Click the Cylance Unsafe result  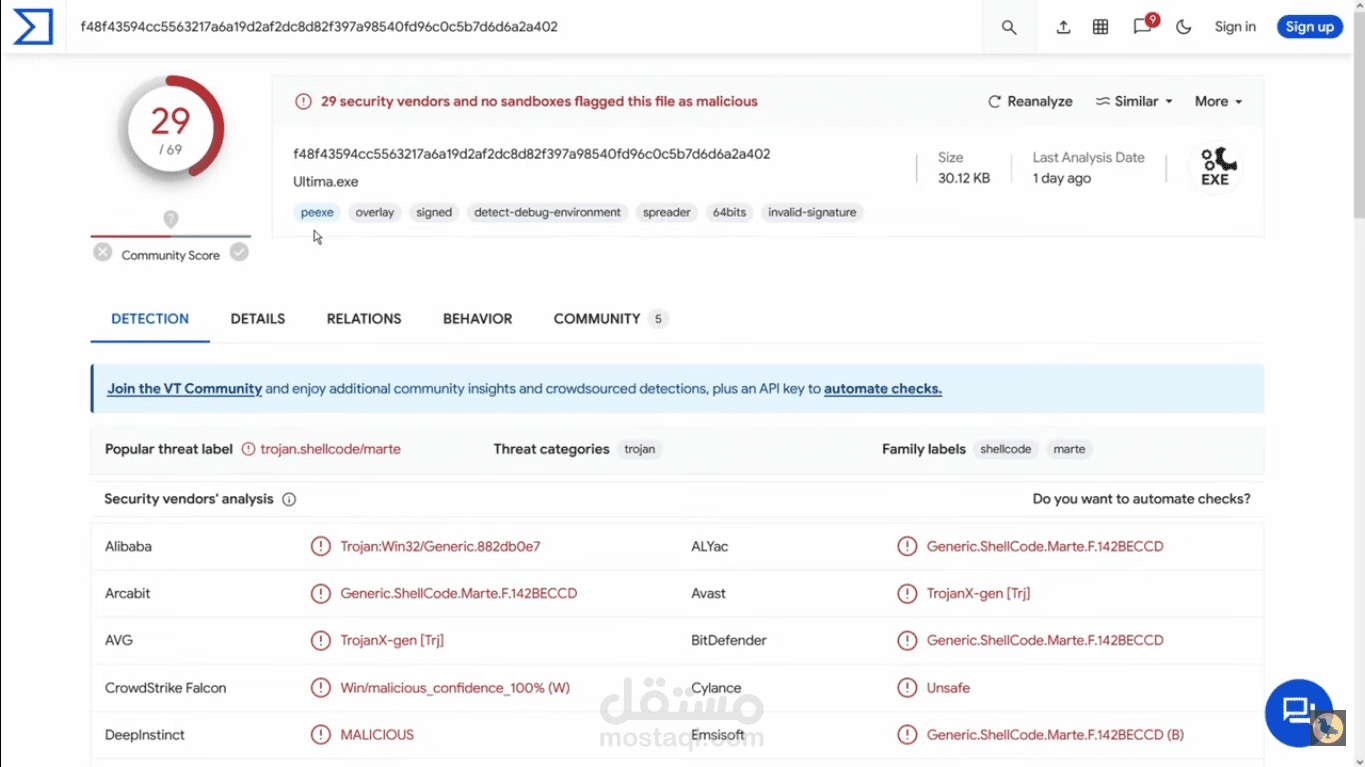point(948,688)
